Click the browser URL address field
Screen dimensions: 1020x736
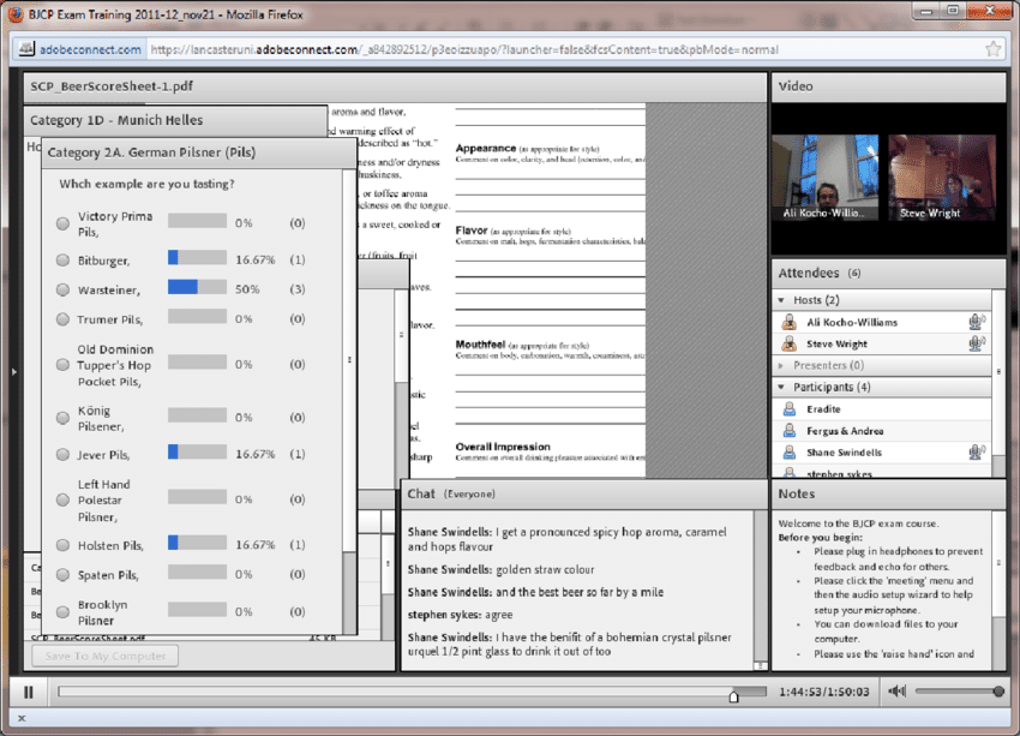[x=563, y=49]
